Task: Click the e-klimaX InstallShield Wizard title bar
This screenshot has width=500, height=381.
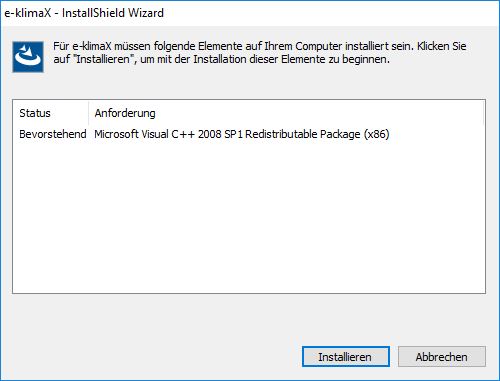Action: [250, 13]
